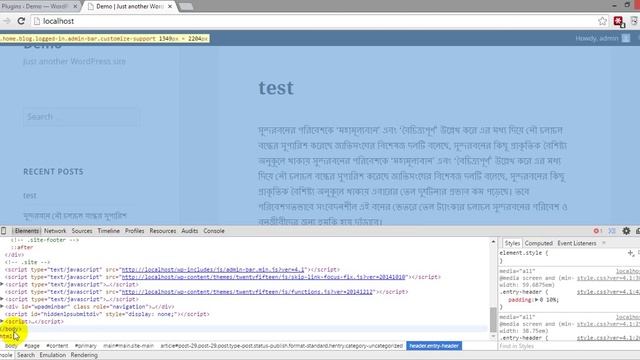
Task: Expand the second collapsed text/javascript script node
Action: click(2, 299)
